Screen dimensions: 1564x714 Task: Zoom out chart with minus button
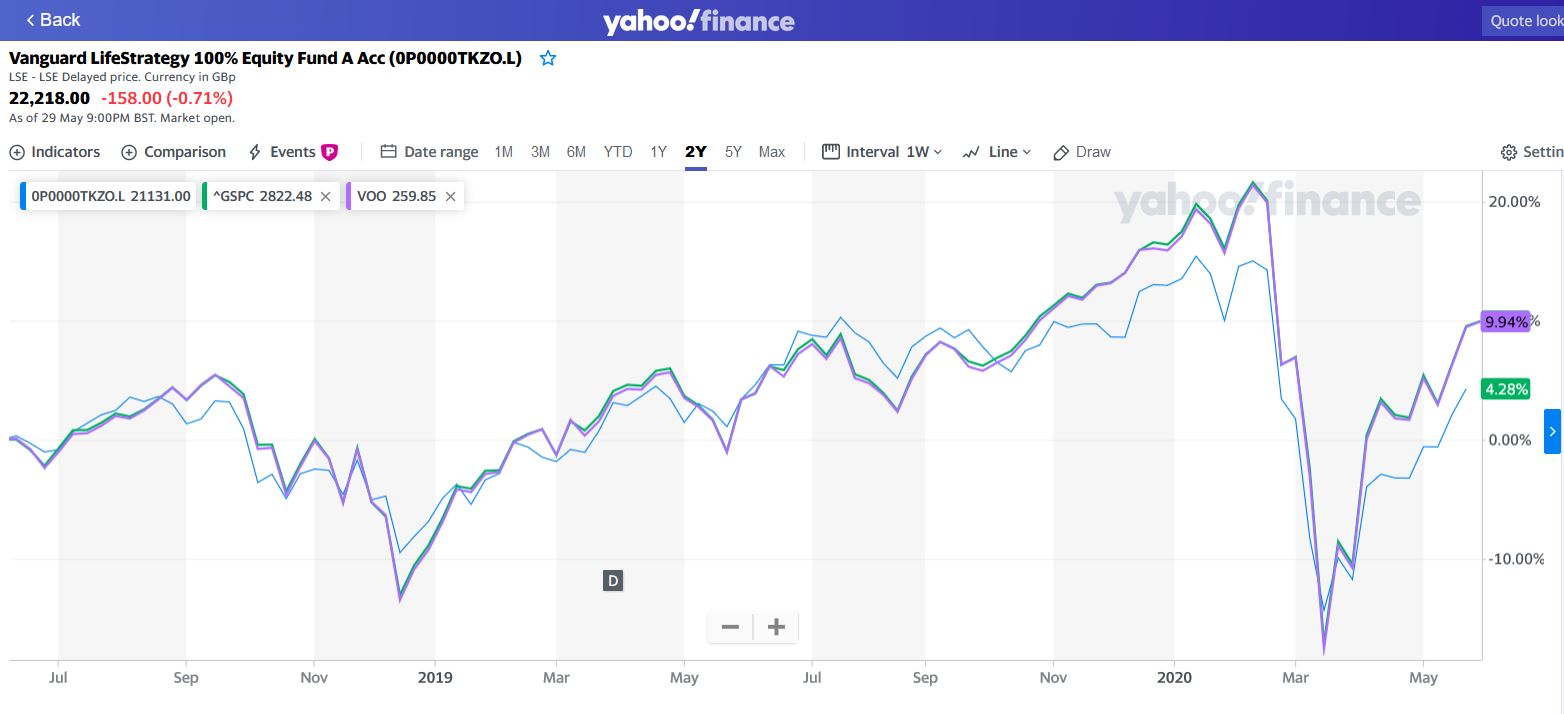point(730,627)
